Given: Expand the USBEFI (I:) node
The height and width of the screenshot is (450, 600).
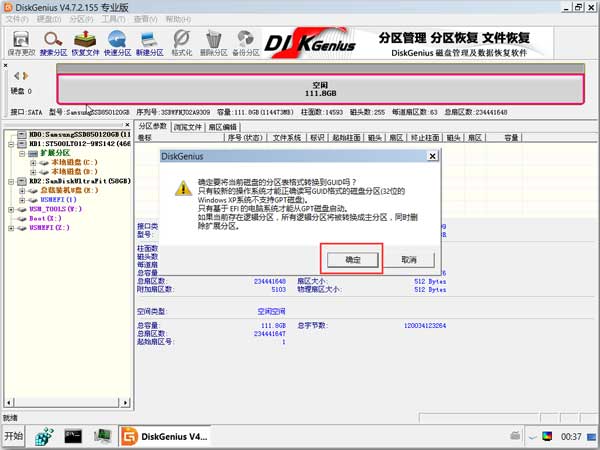Looking at the screenshot, I should [x=22, y=200].
